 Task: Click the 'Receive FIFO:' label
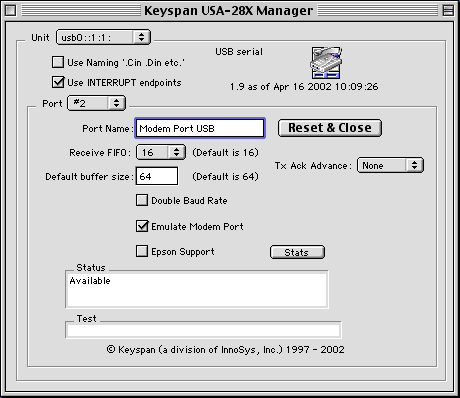pyautogui.click(x=100, y=153)
